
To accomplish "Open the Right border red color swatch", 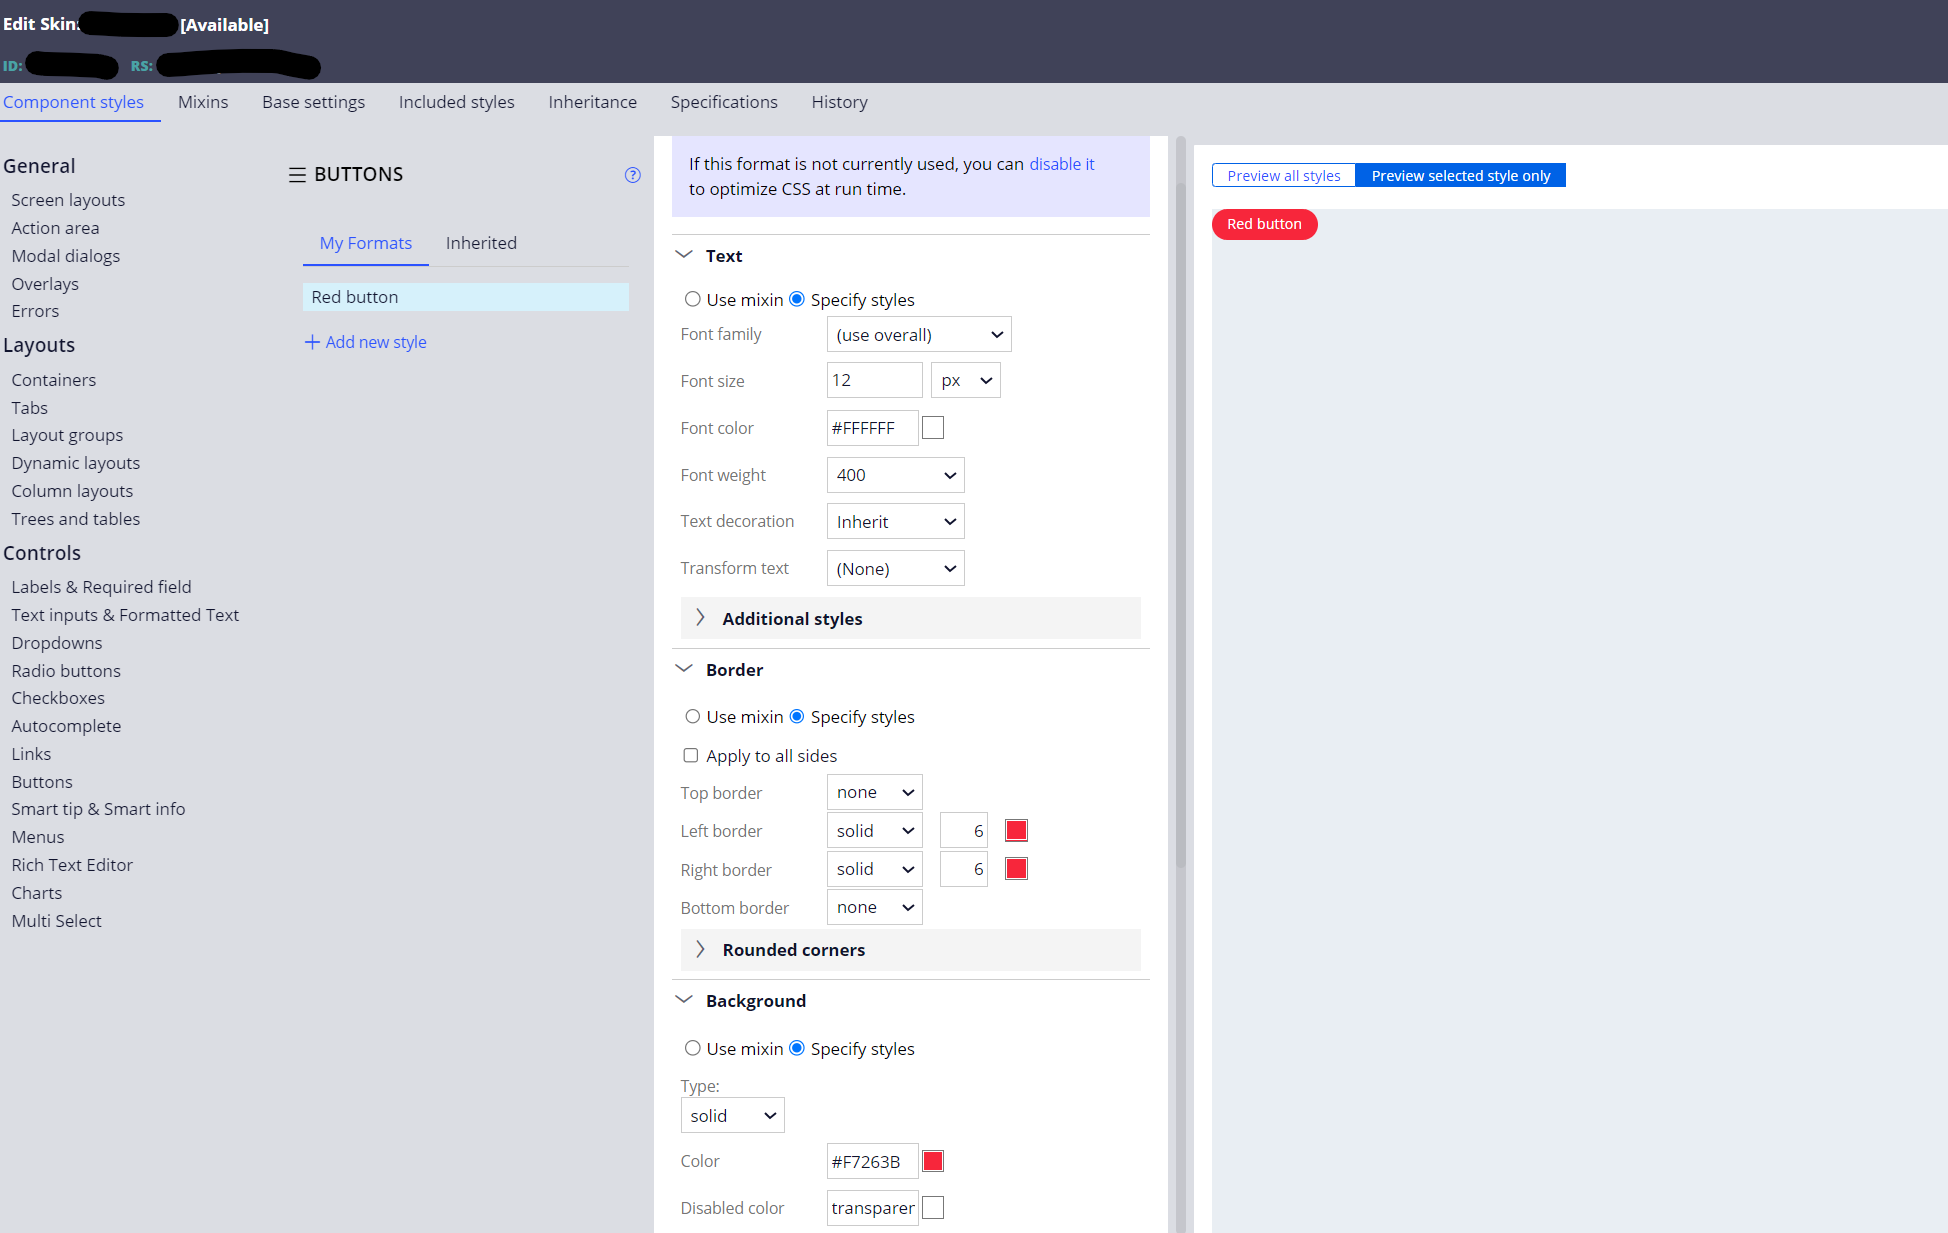I will 1016,869.
